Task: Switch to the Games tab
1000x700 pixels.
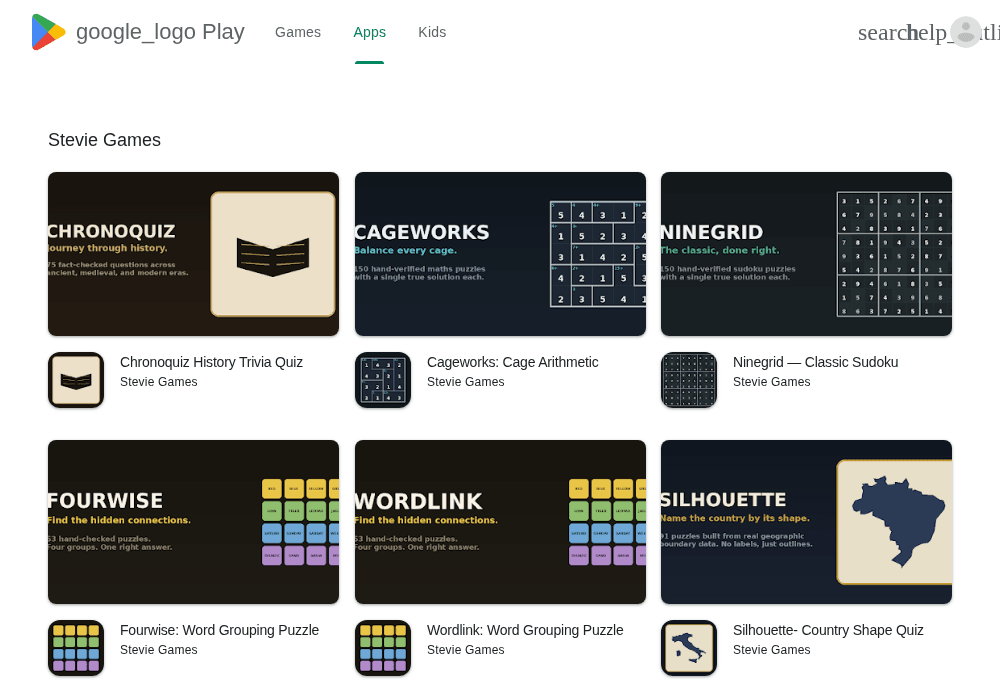Action: [298, 32]
